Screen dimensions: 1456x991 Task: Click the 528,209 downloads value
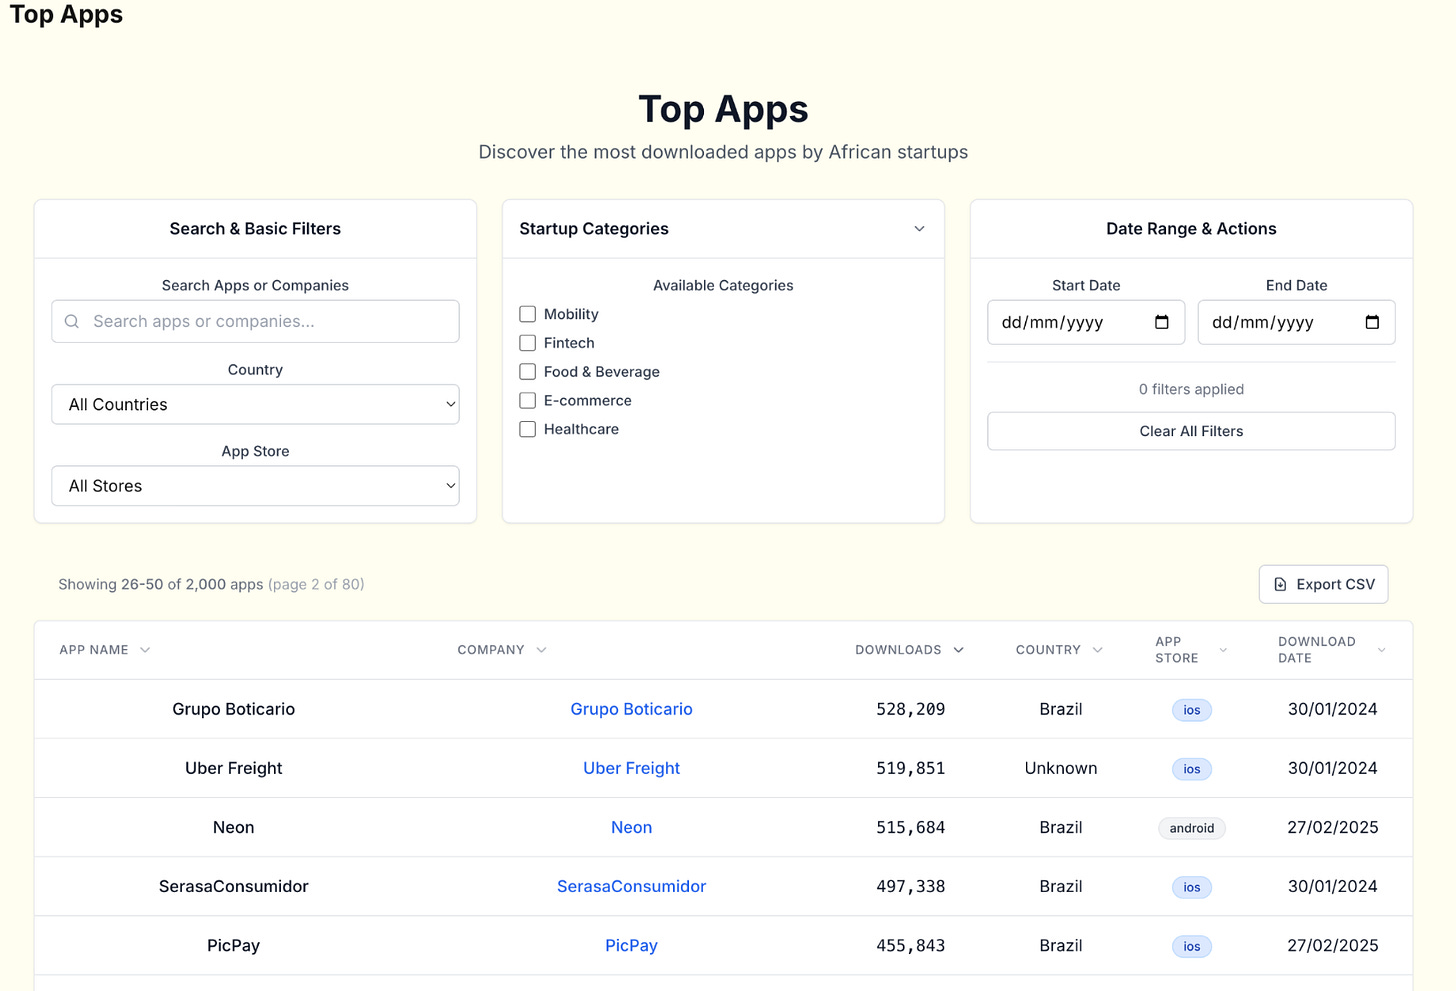click(910, 709)
